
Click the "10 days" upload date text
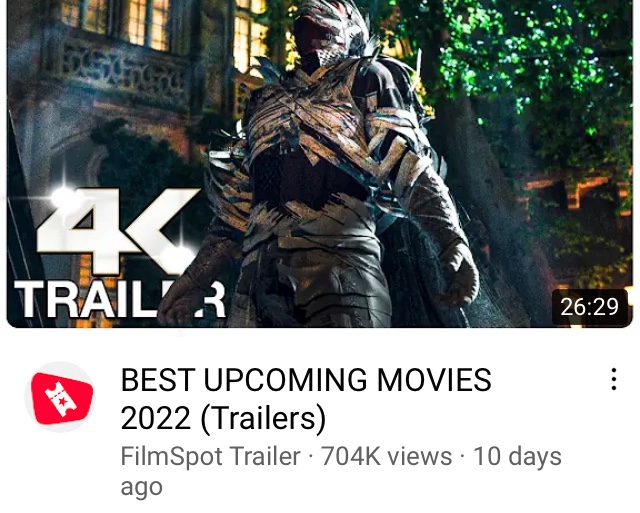[x=517, y=456]
